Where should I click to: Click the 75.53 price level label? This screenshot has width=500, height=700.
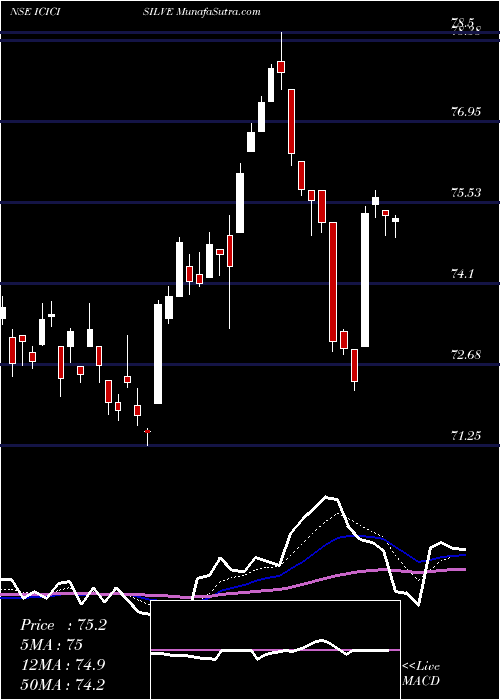466,193
